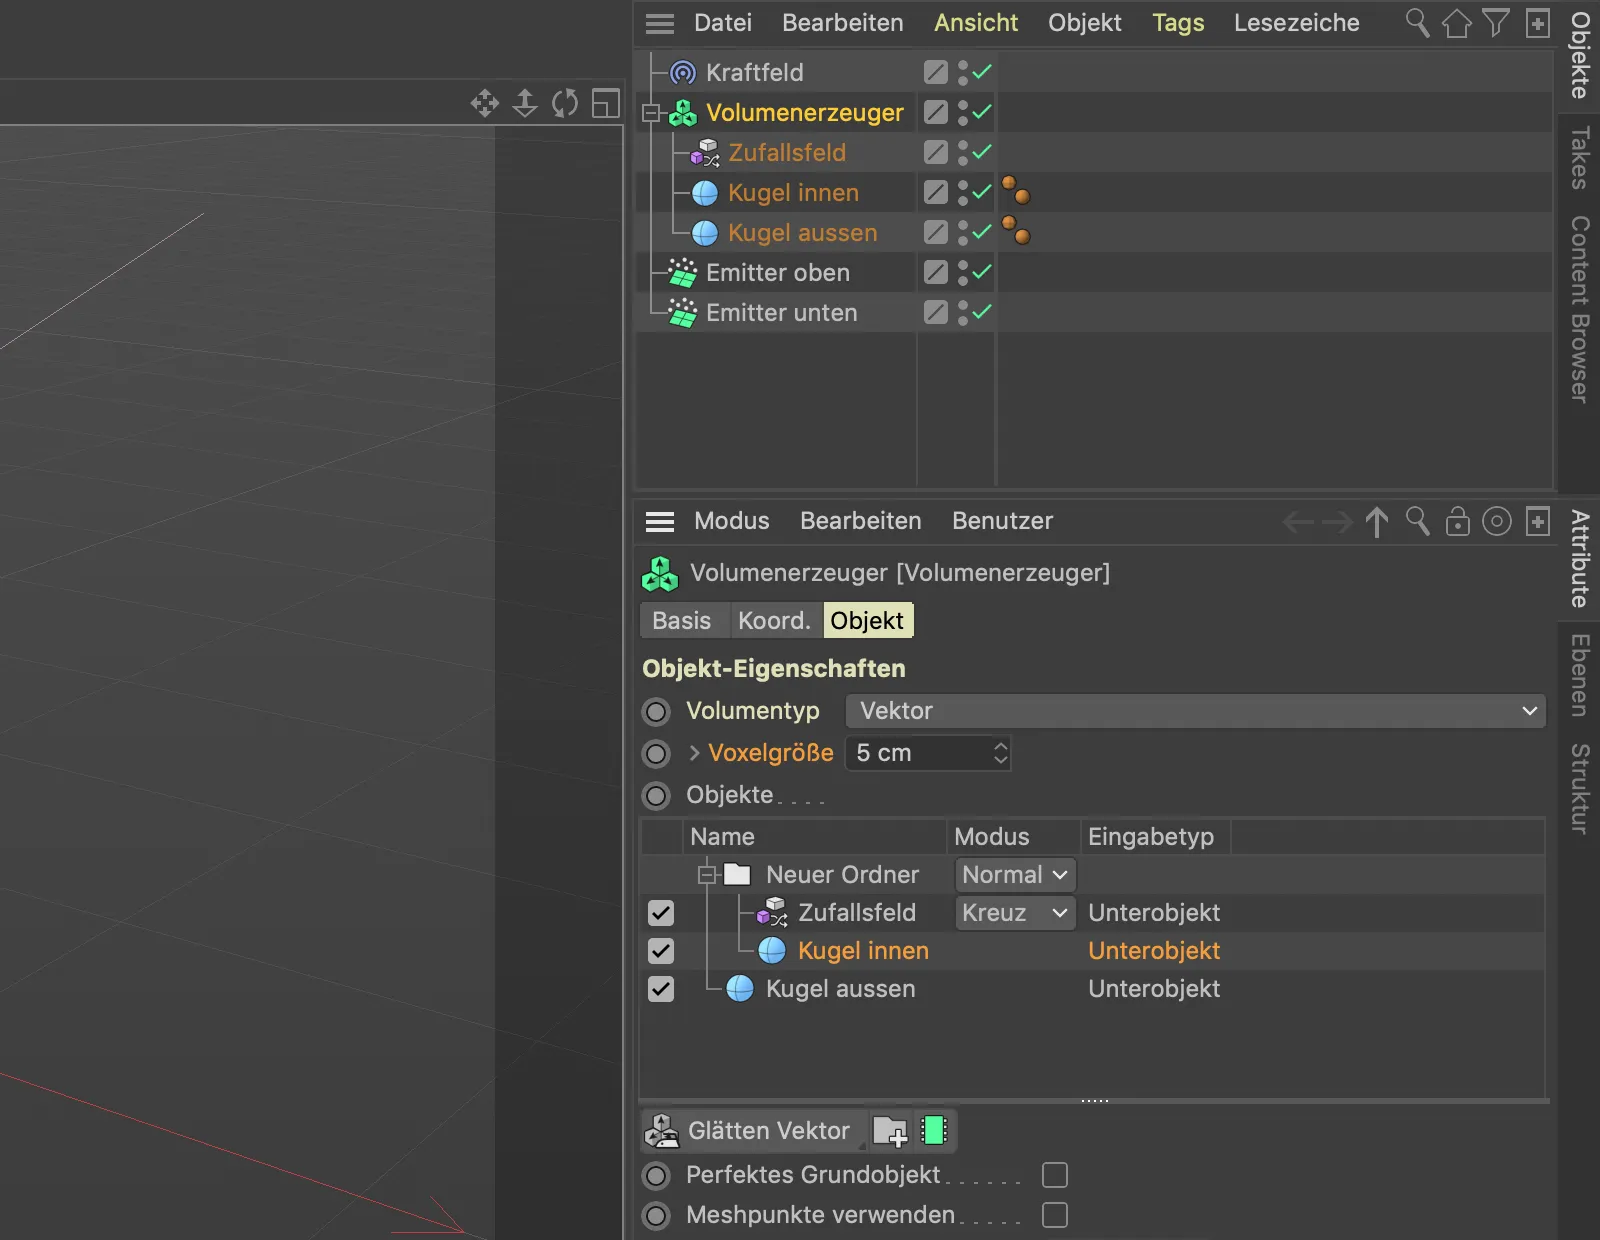Click the Voxelgröße stepper arrows
Screen dimensions: 1600x1240
[x=1000, y=753]
